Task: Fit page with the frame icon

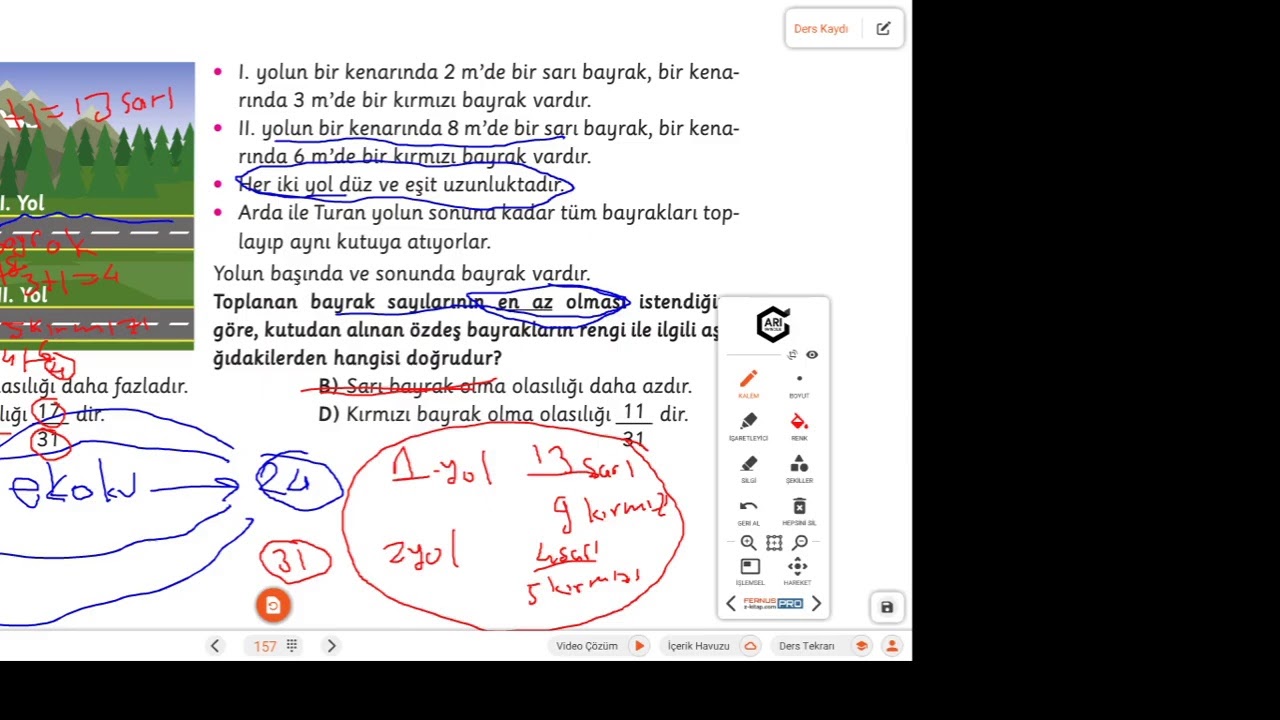Action: (774, 543)
